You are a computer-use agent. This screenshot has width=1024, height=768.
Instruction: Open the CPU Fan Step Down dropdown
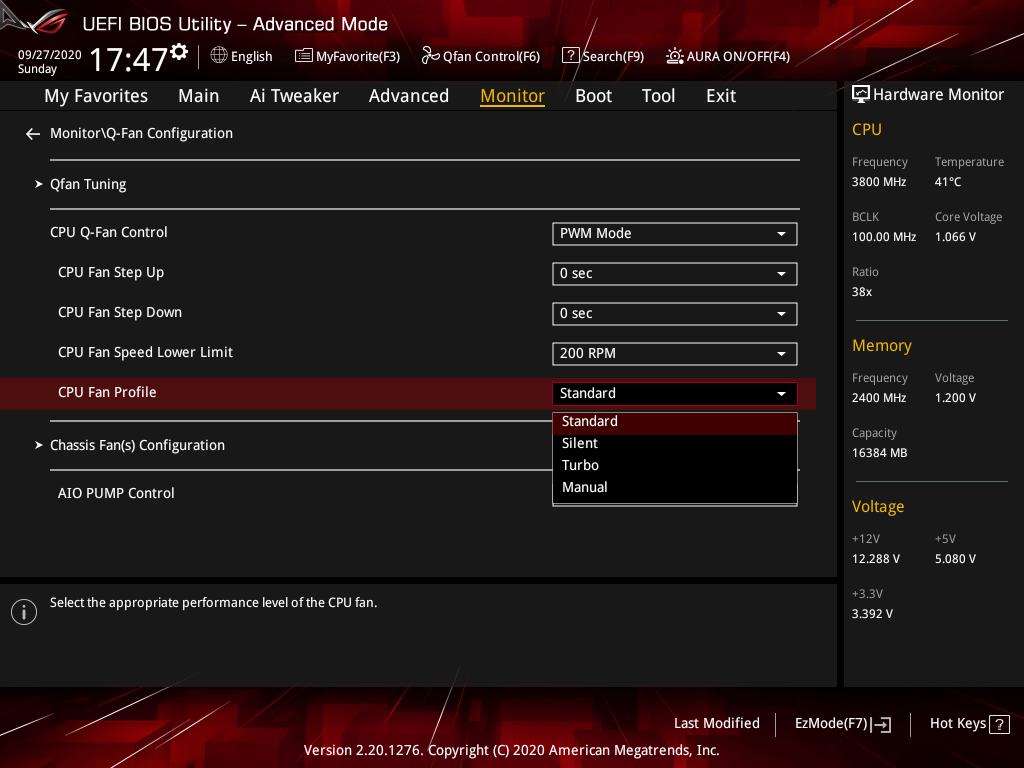tap(675, 313)
